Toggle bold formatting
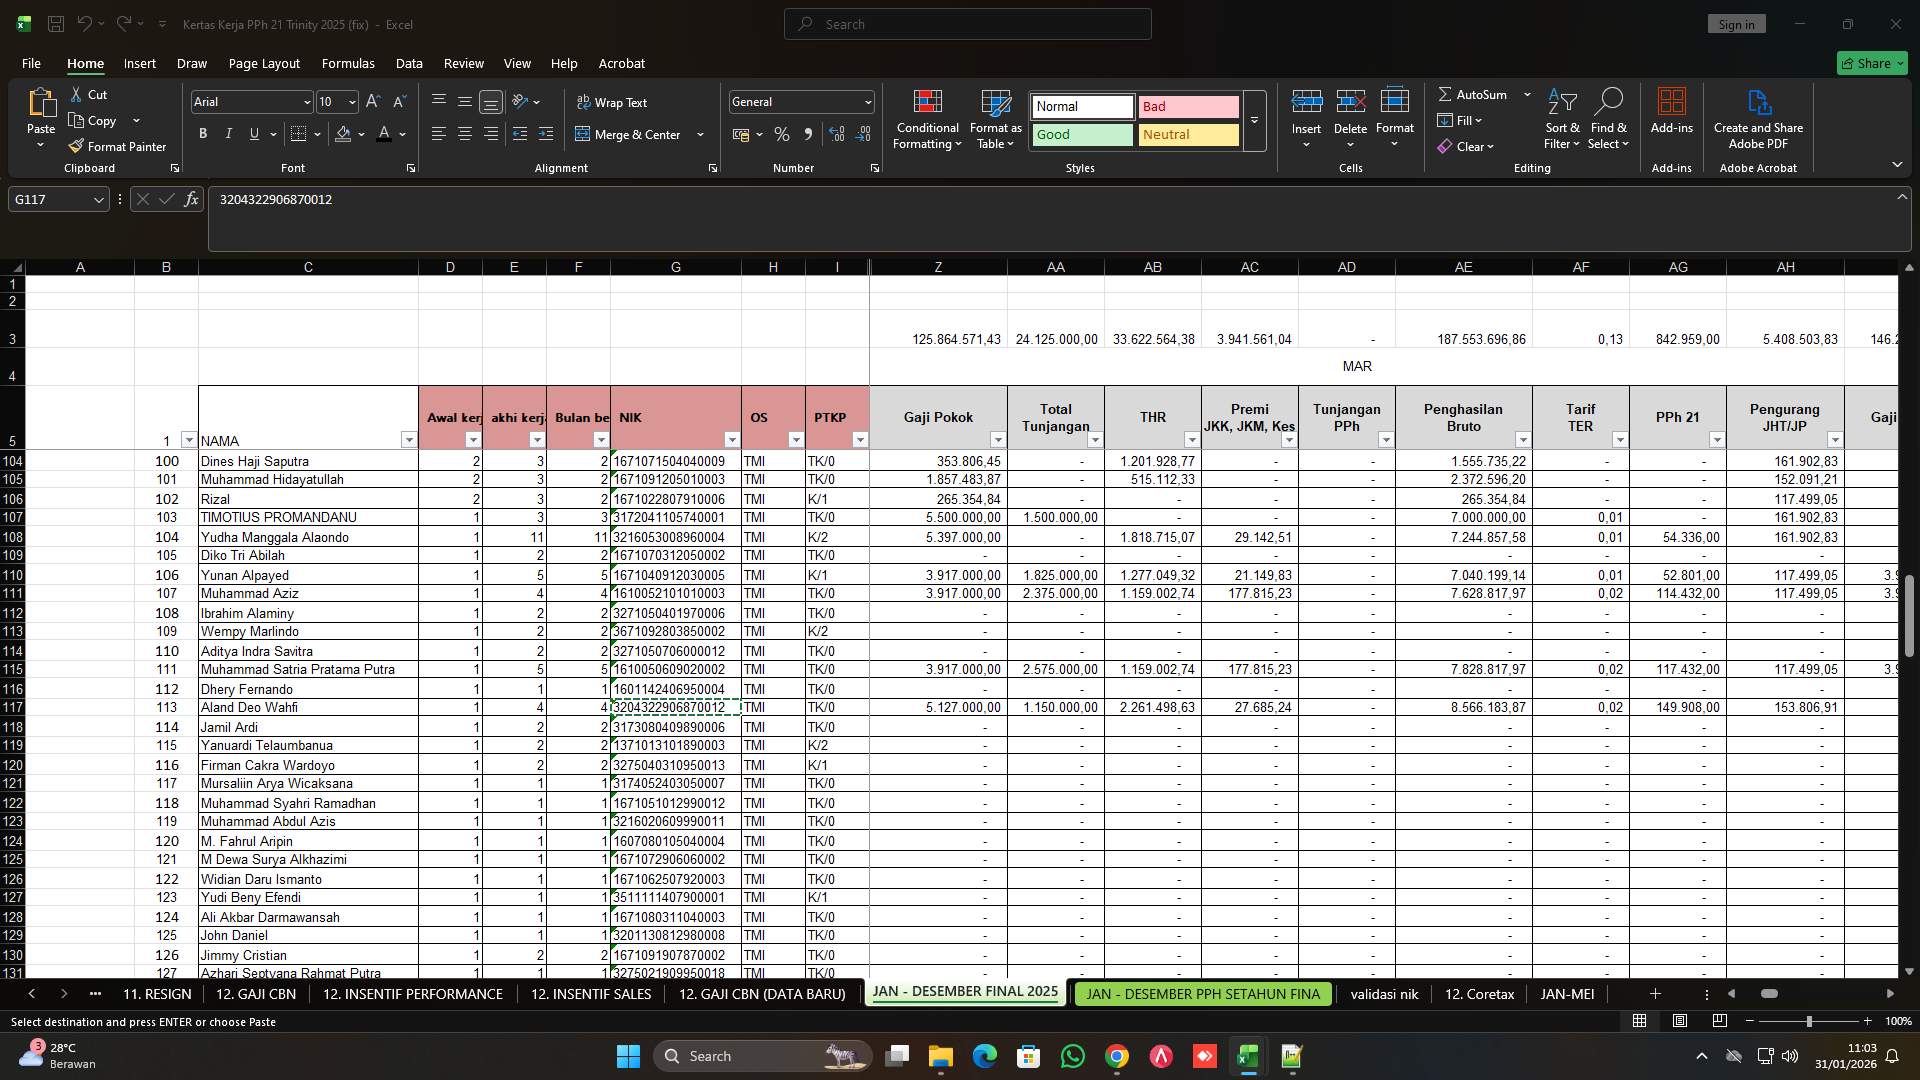The height and width of the screenshot is (1080, 1920). (x=202, y=133)
